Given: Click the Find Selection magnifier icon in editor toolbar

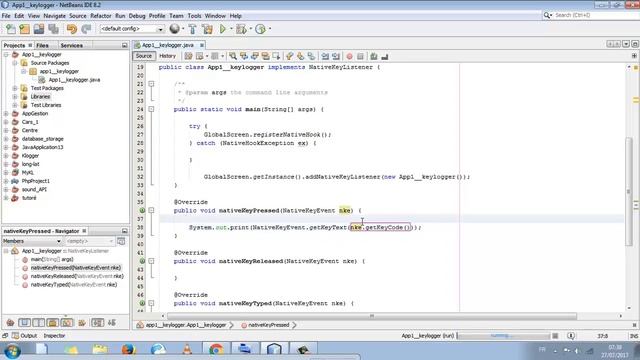Looking at the screenshot, I should [x=233, y=56].
